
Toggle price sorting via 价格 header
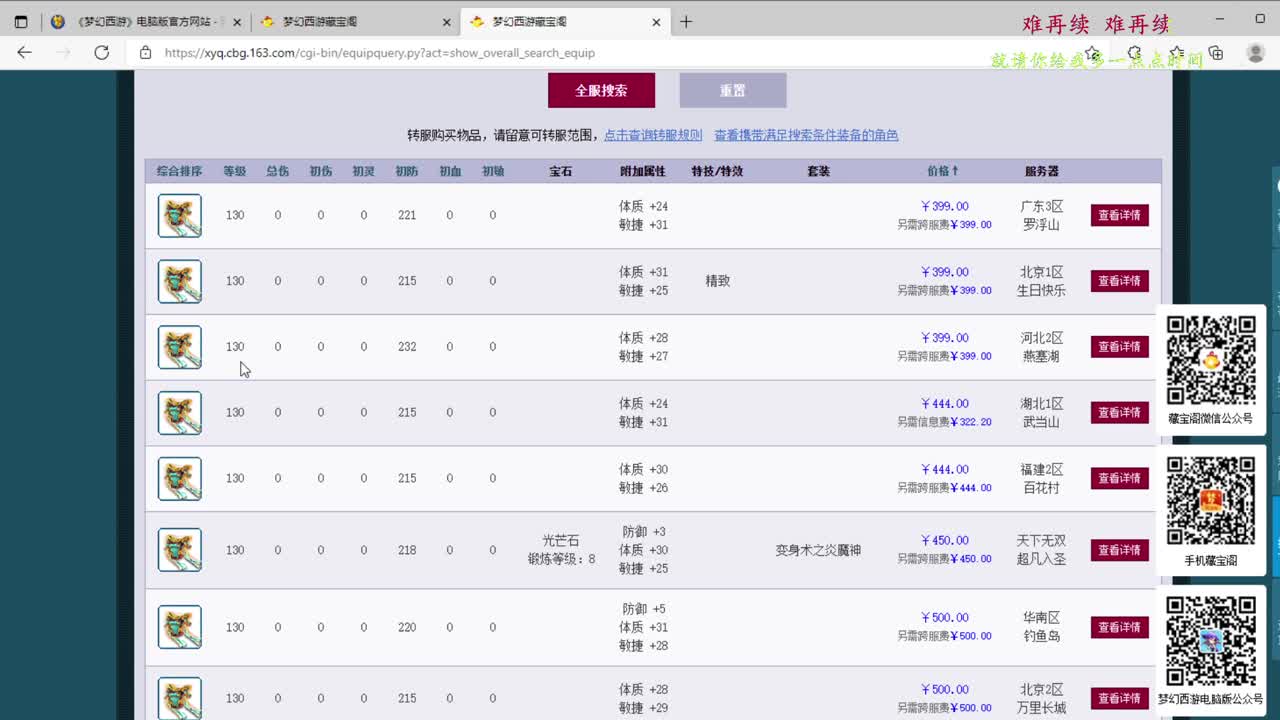(943, 171)
